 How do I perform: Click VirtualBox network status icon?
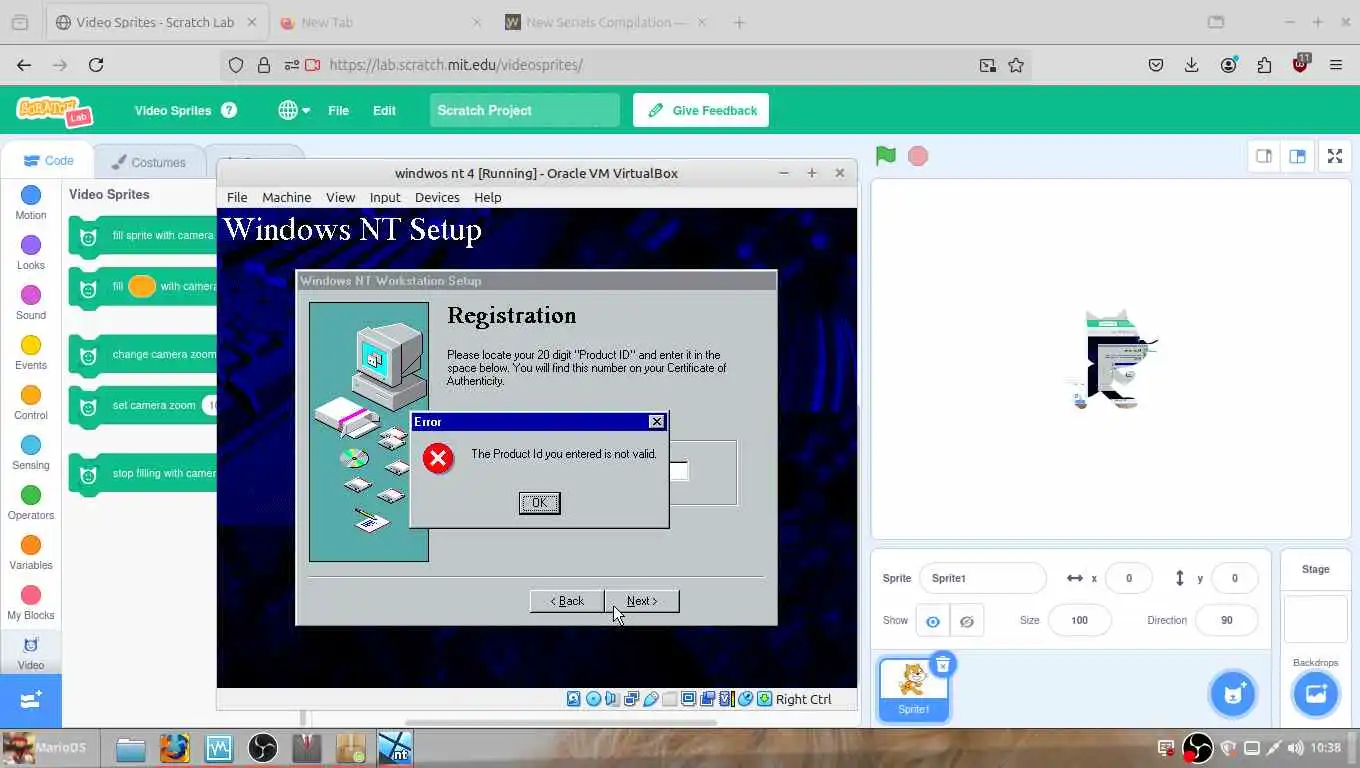point(631,699)
